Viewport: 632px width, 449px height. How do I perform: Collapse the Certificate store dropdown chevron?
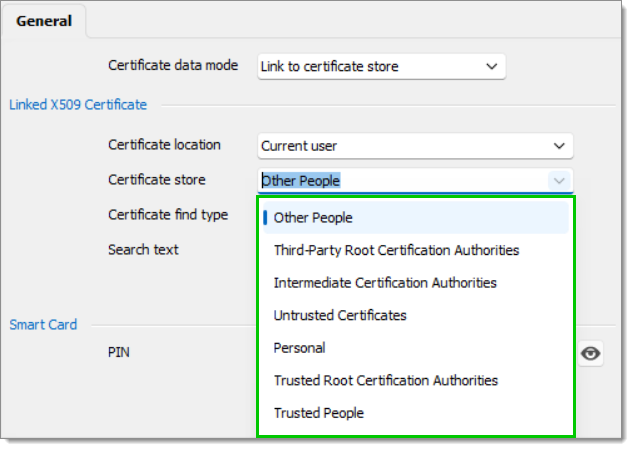tap(559, 181)
